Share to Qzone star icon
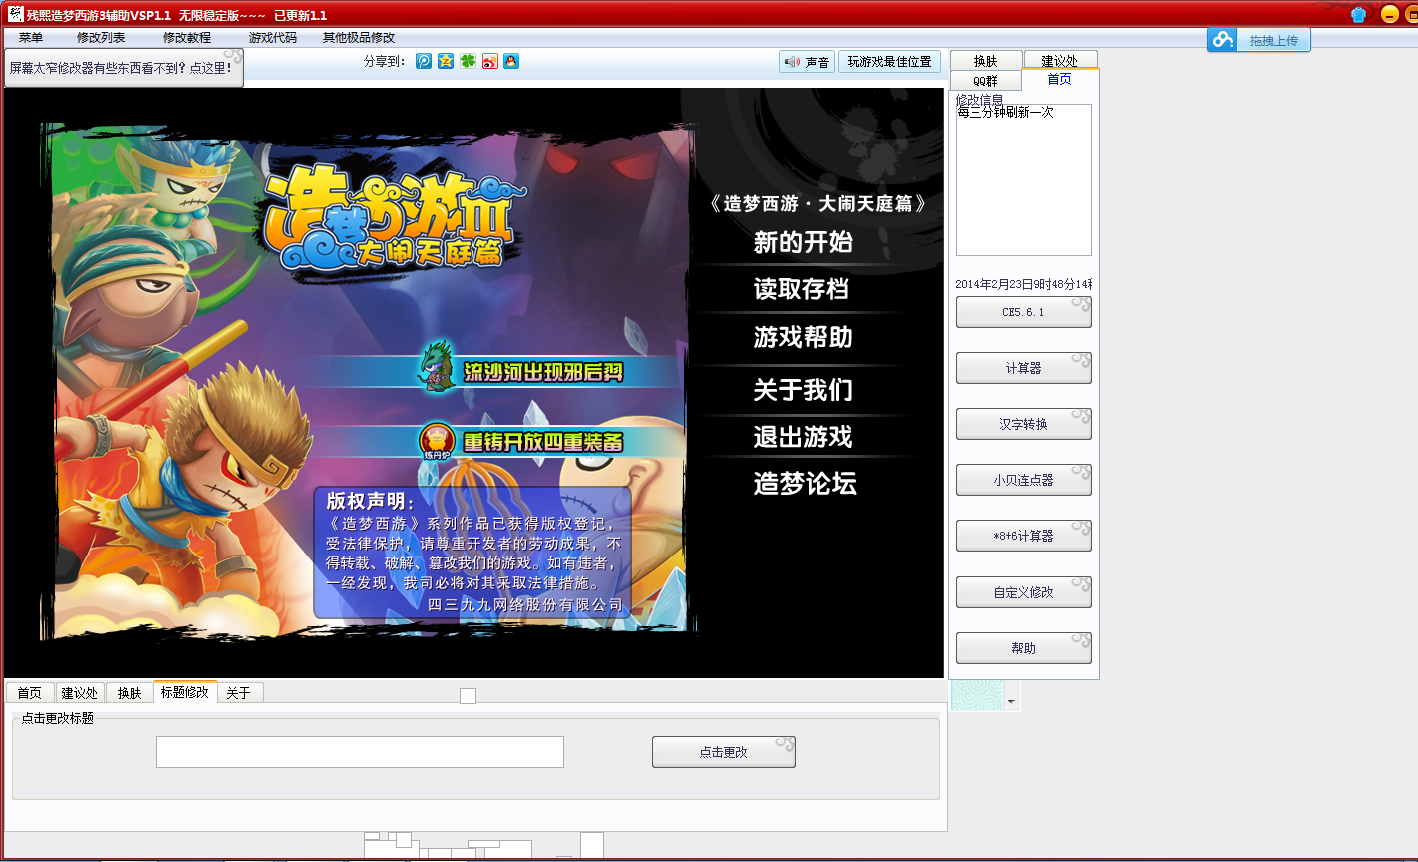The width and height of the screenshot is (1418, 862). 446,61
